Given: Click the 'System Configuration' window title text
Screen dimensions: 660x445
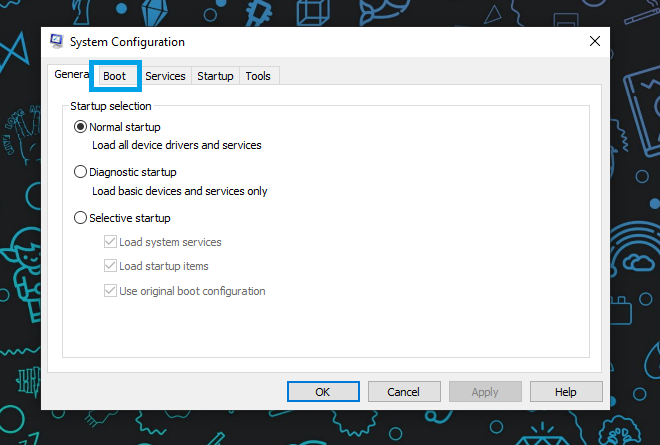Looking at the screenshot, I should [127, 42].
